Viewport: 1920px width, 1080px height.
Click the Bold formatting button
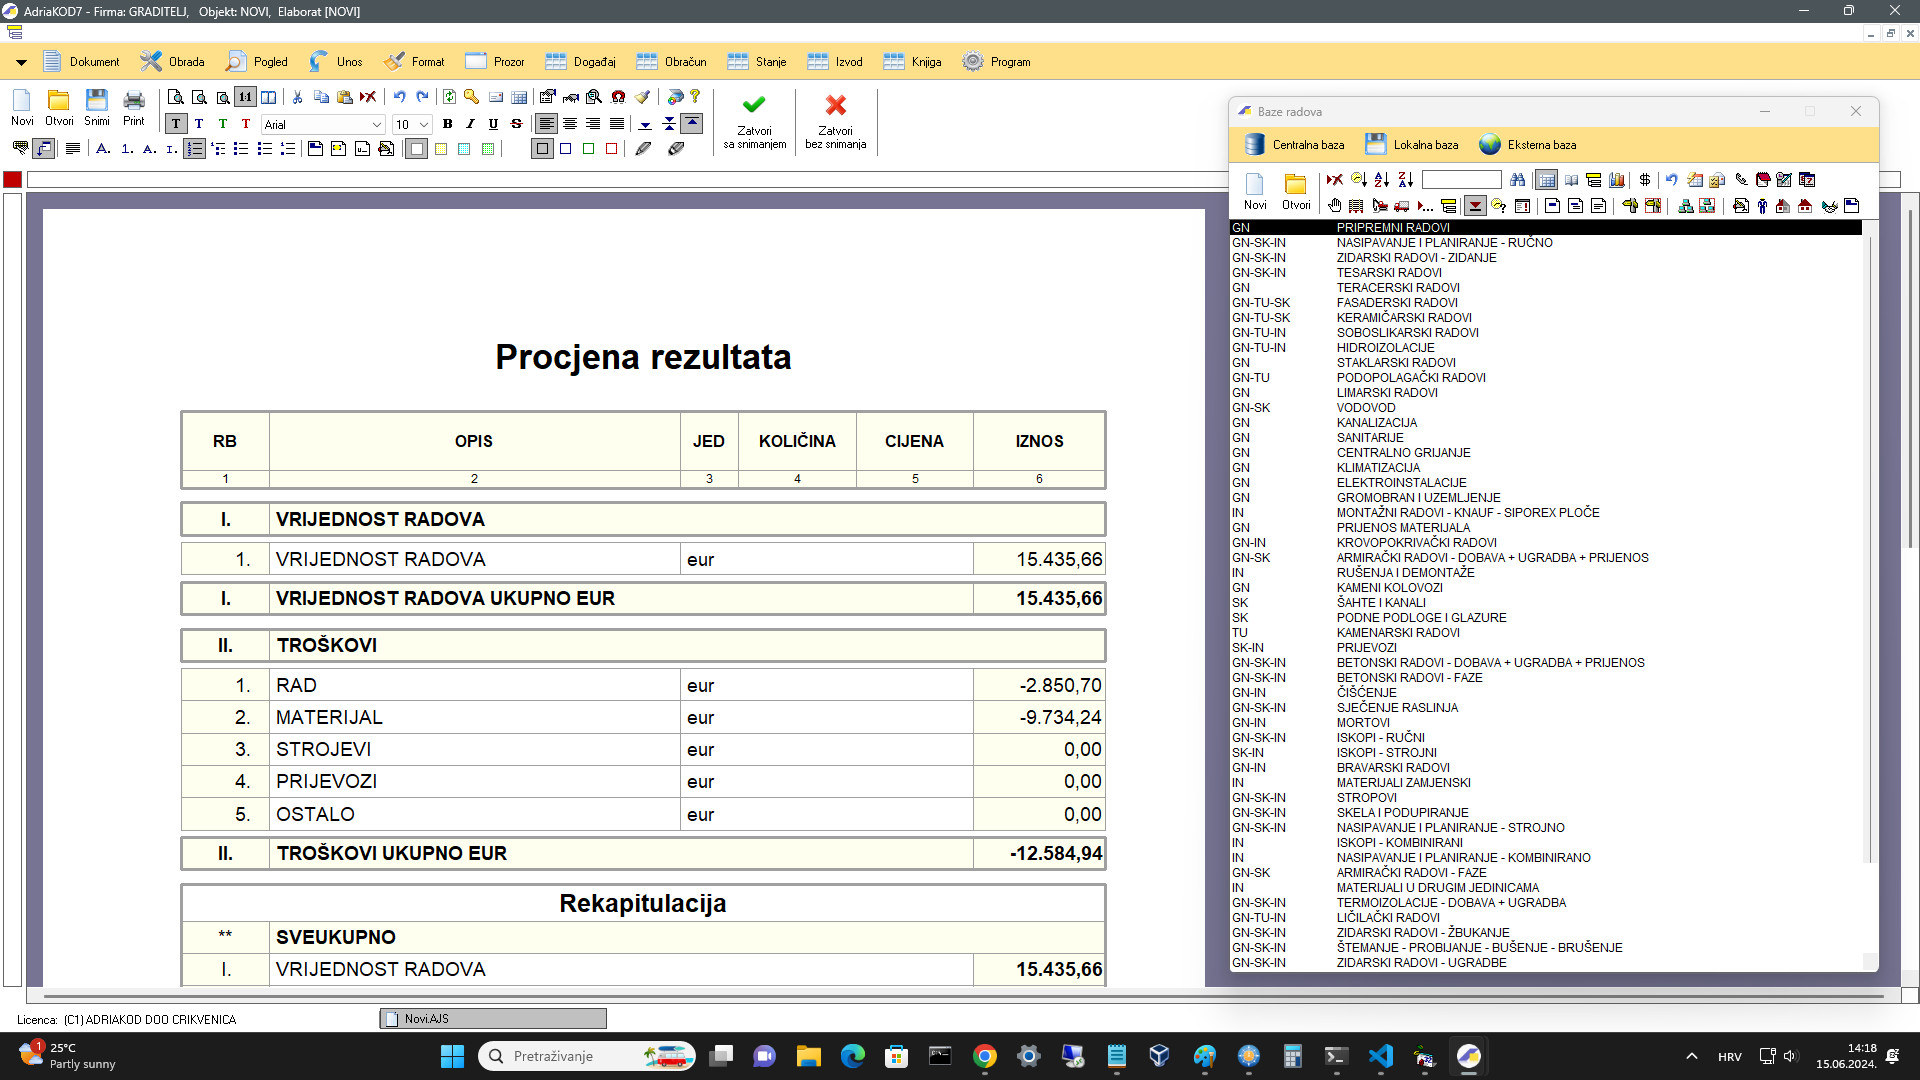(x=448, y=124)
